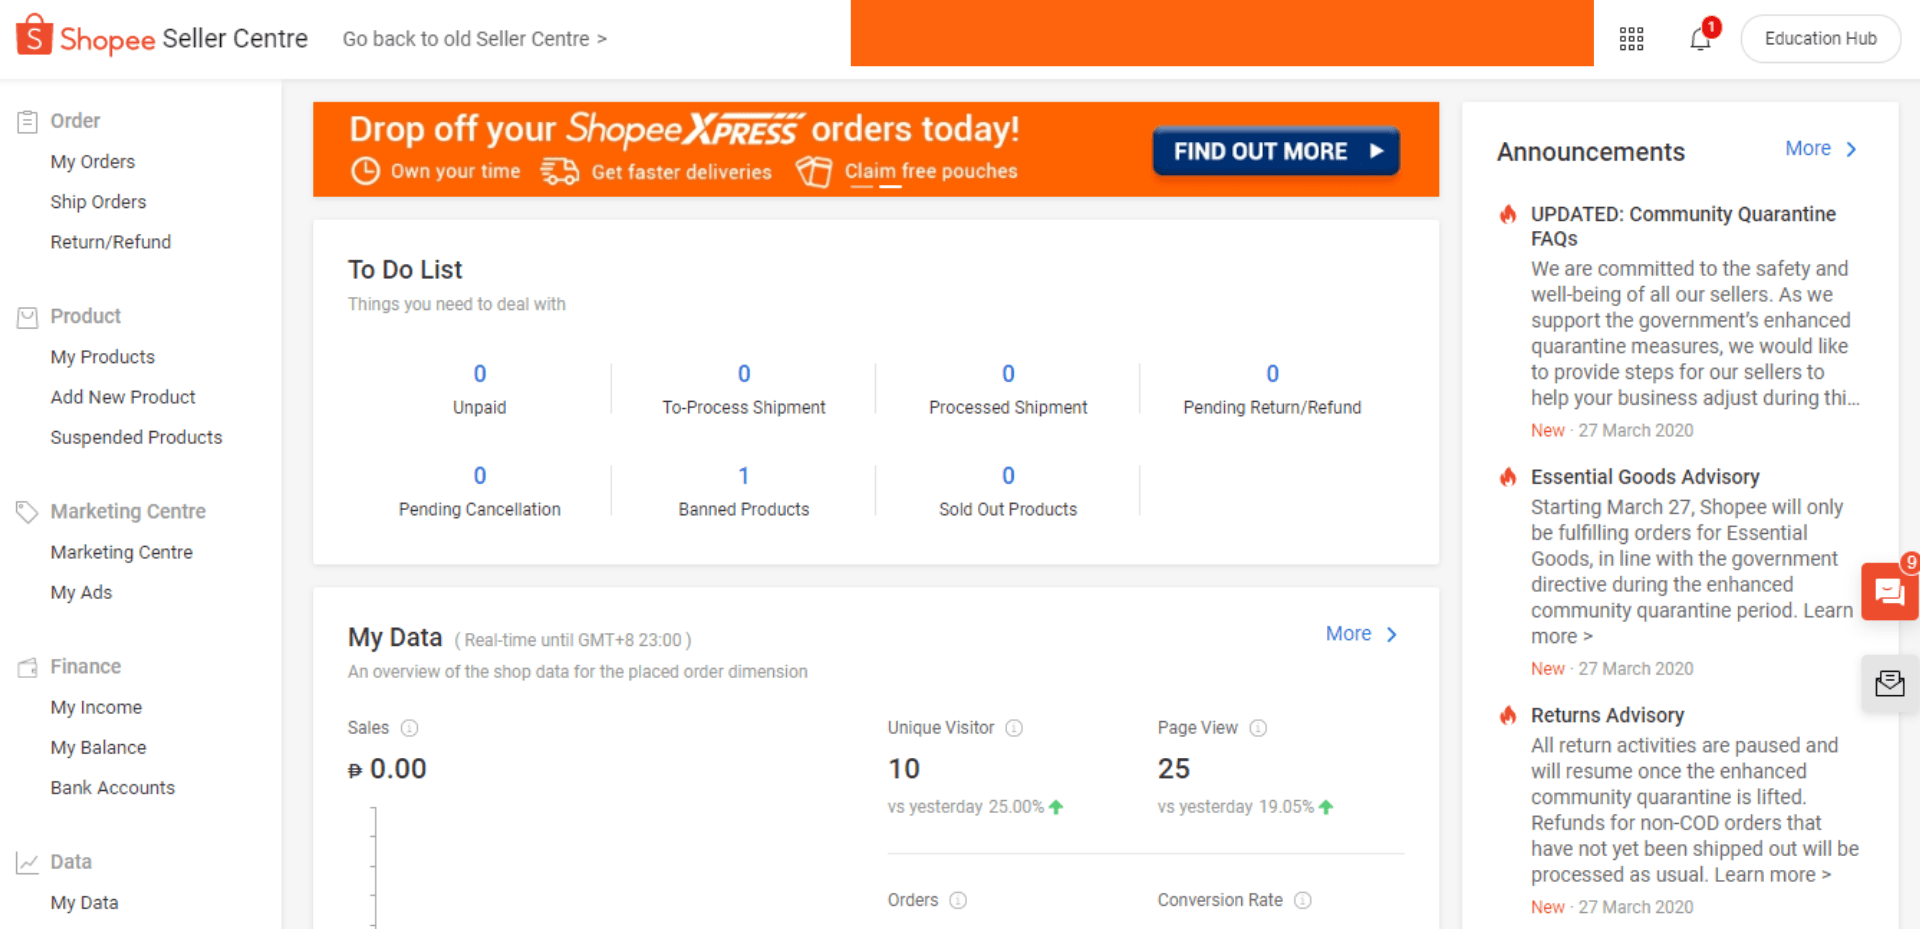Click the Conversion Rate info icon
Viewport: 1920px width, 929px height.
click(x=1302, y=900)
